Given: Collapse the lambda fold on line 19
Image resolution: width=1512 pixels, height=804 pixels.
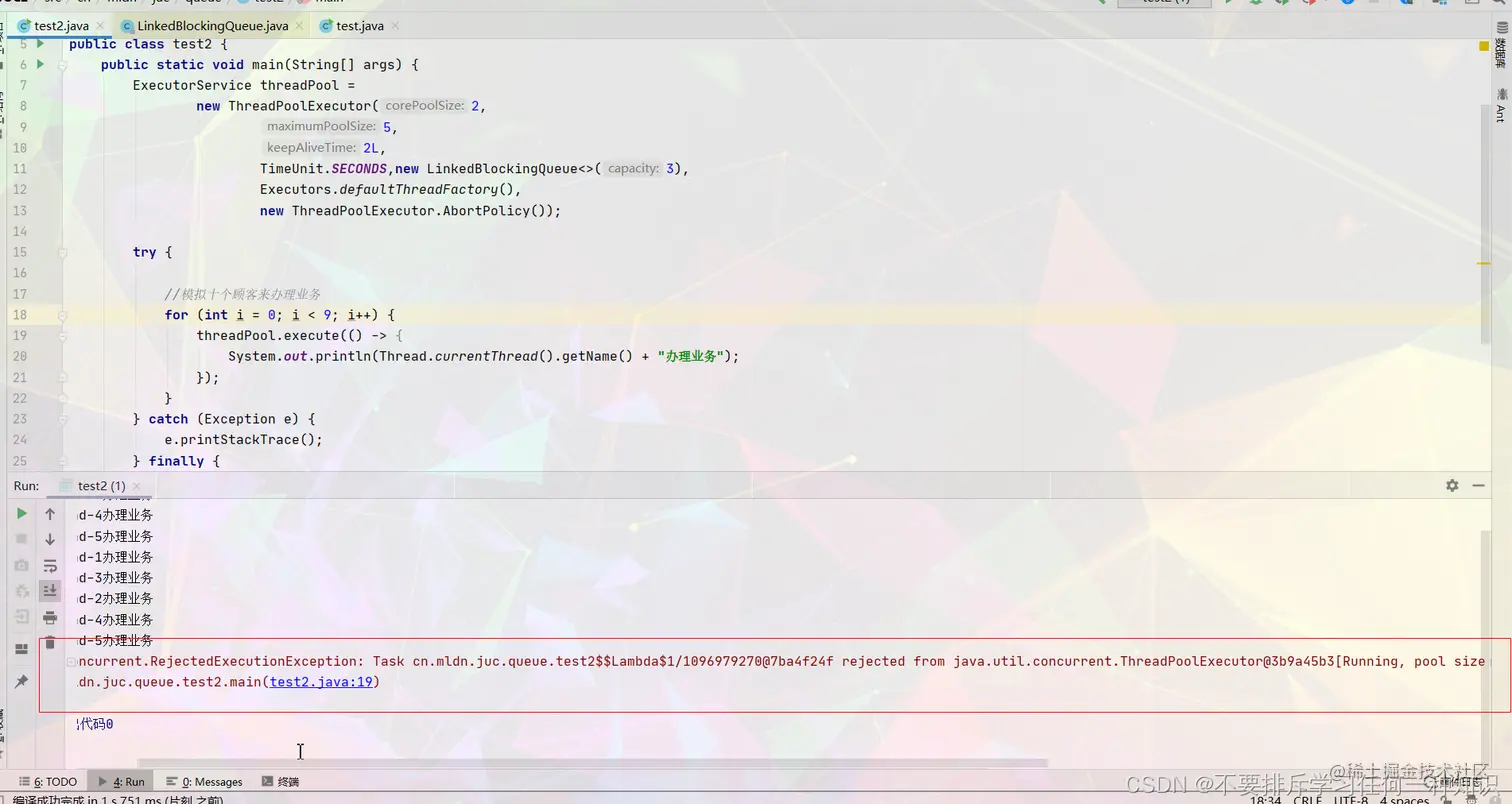Looking at the screenshot, I should [62, 336].
